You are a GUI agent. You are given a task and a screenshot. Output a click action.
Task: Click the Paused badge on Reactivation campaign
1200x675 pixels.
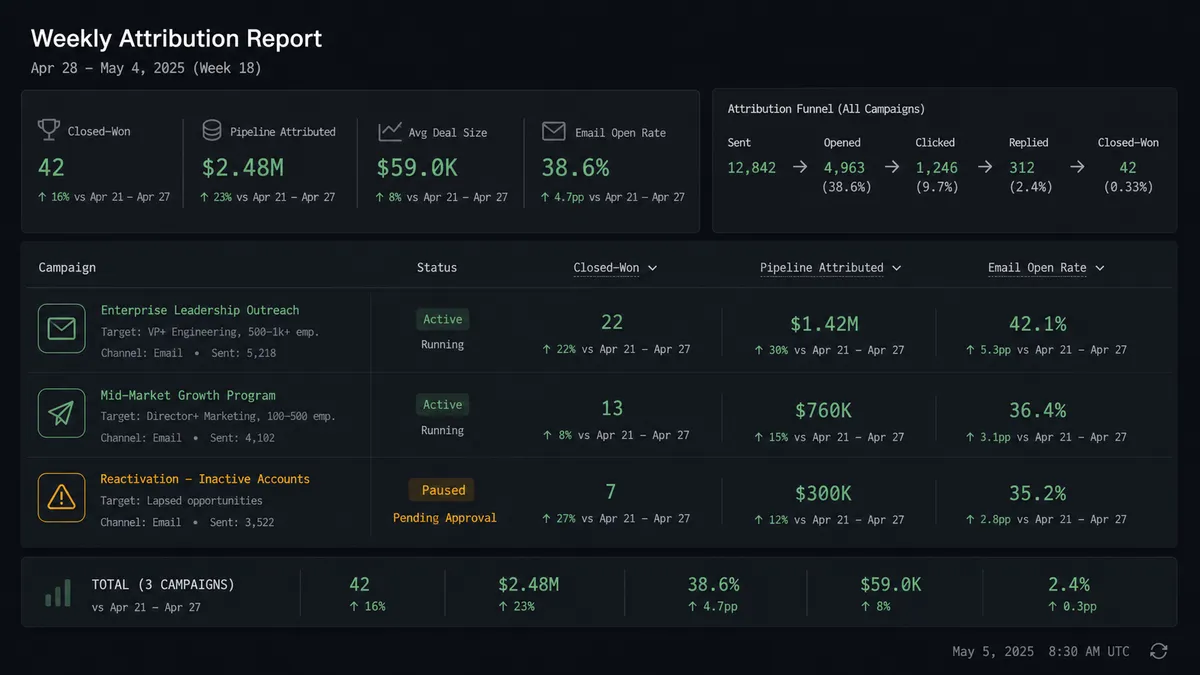coord(443,490)
